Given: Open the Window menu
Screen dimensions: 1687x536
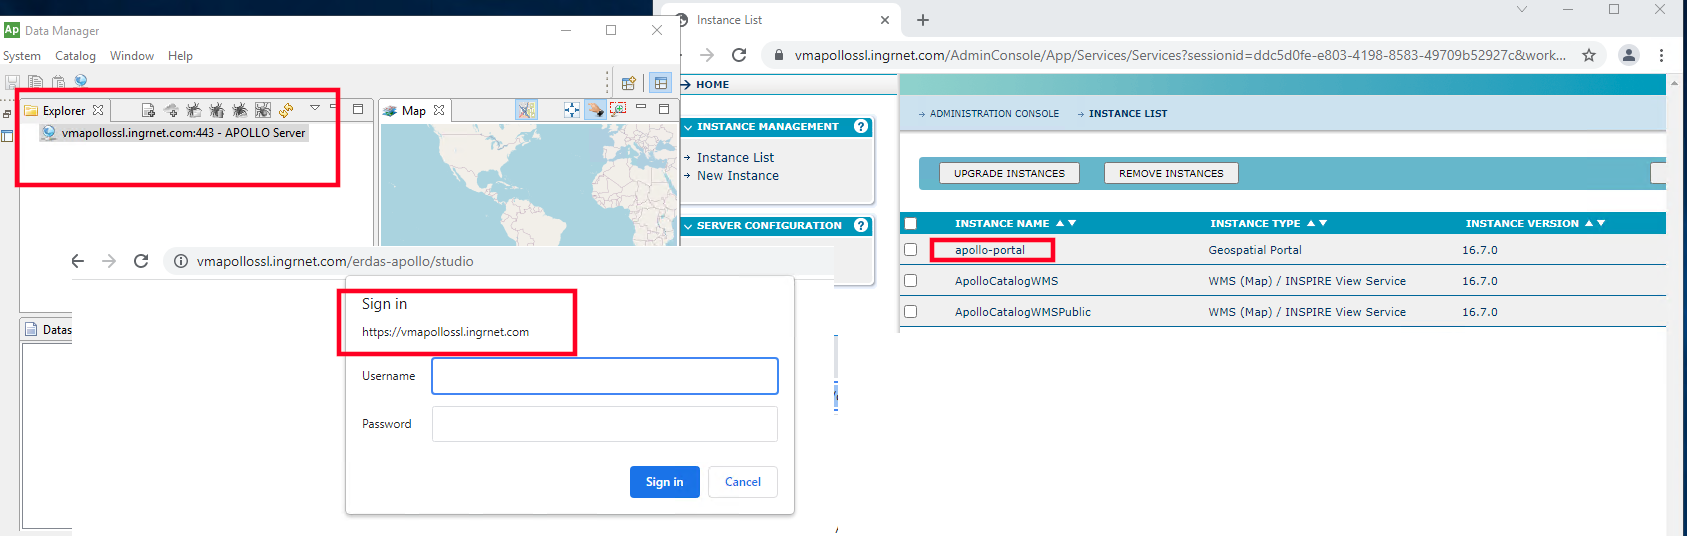Looking at the screenshot, I should pyautogui.click(x=132, y=56).
